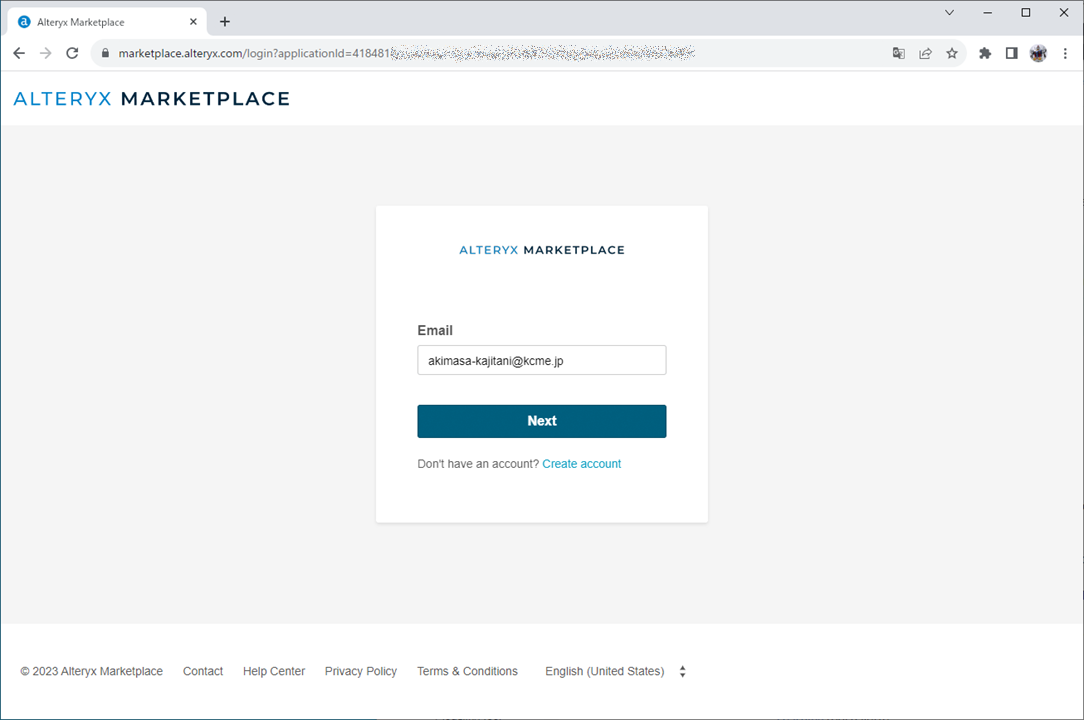Viewport: 1084px width, 720px height.
Task: Click the share page icon
Action: [926, 53]
